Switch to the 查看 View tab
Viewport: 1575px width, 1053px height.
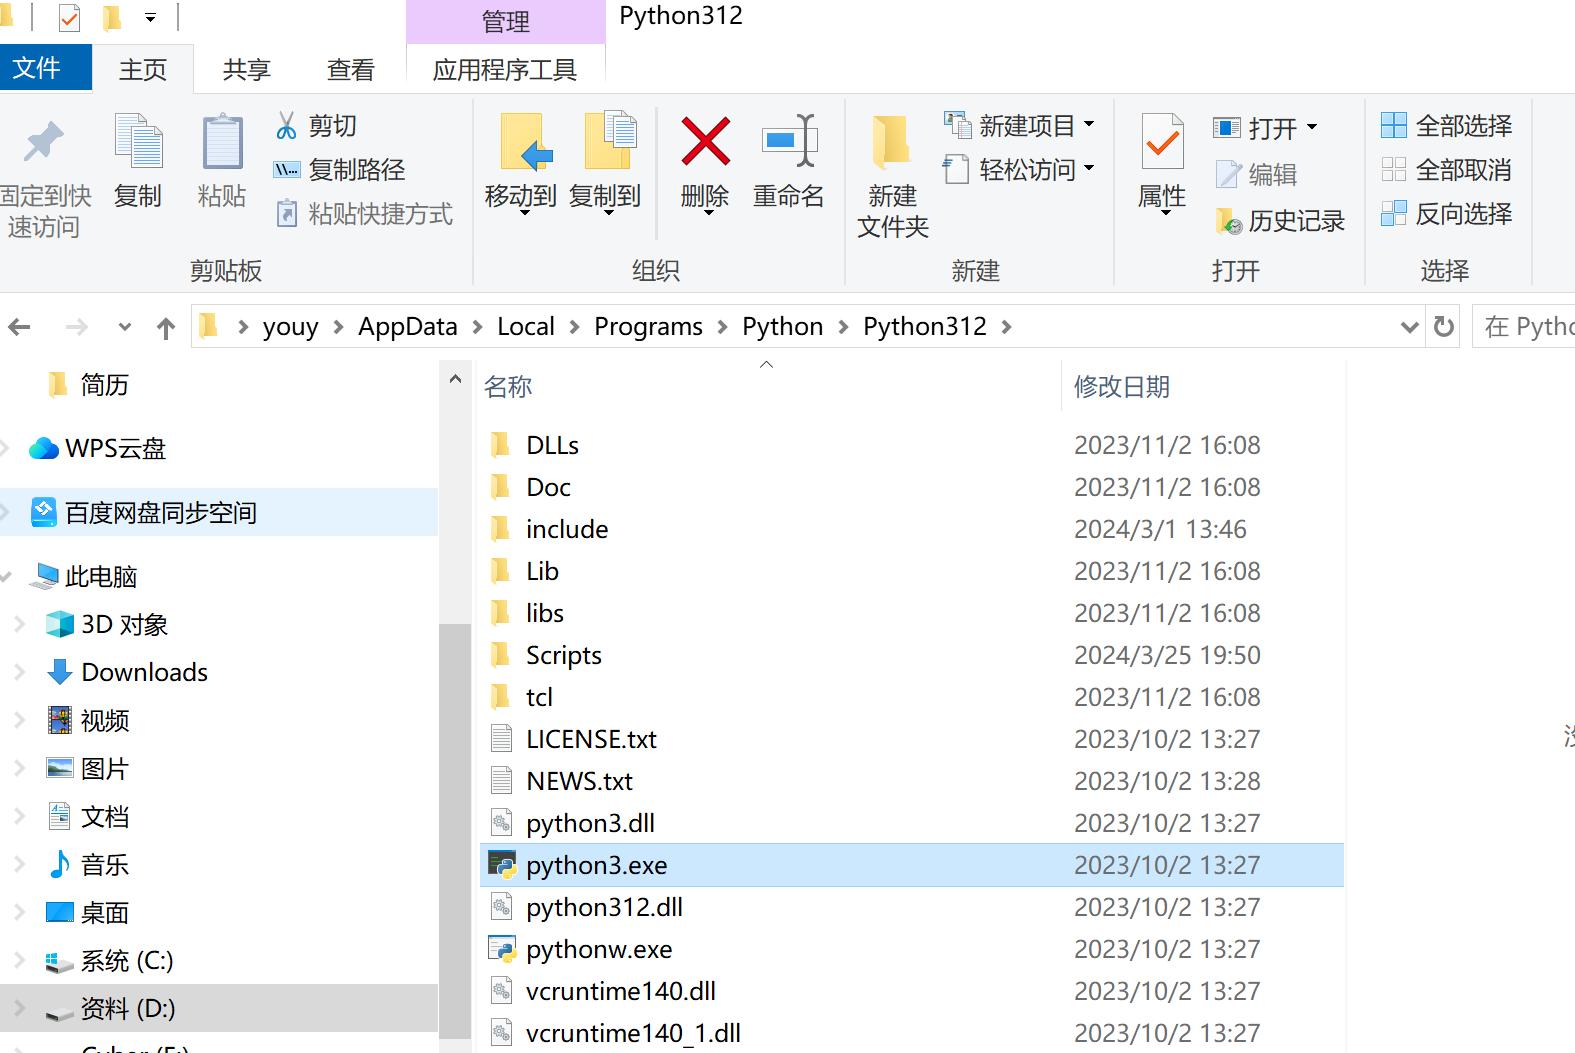351,69
